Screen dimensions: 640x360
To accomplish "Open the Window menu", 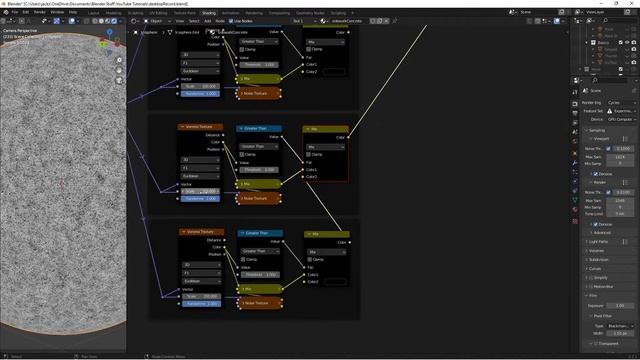I will coord(57,12).
